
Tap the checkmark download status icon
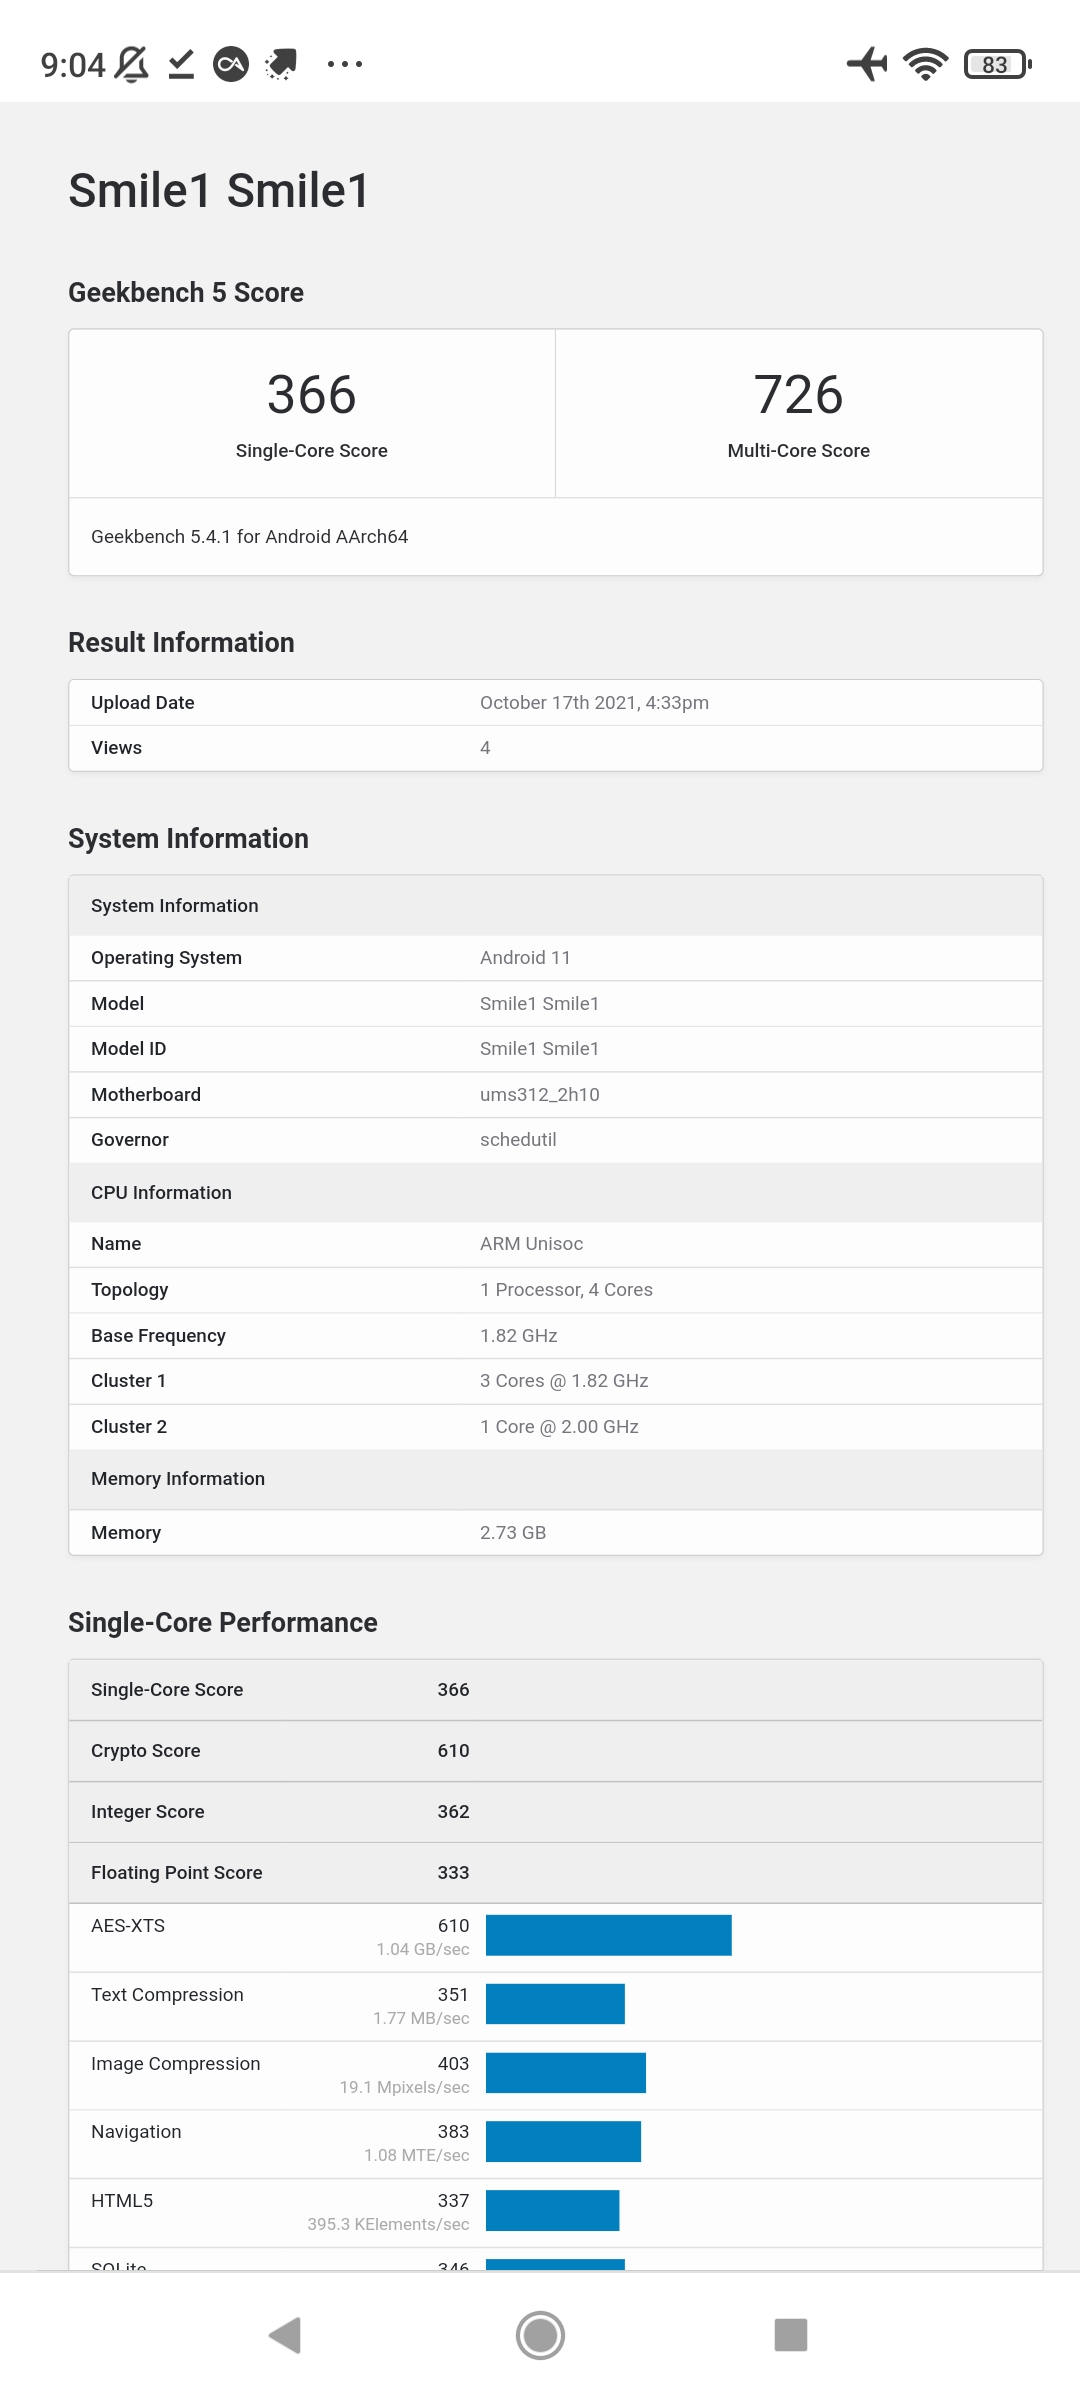(x=181, y=64)
